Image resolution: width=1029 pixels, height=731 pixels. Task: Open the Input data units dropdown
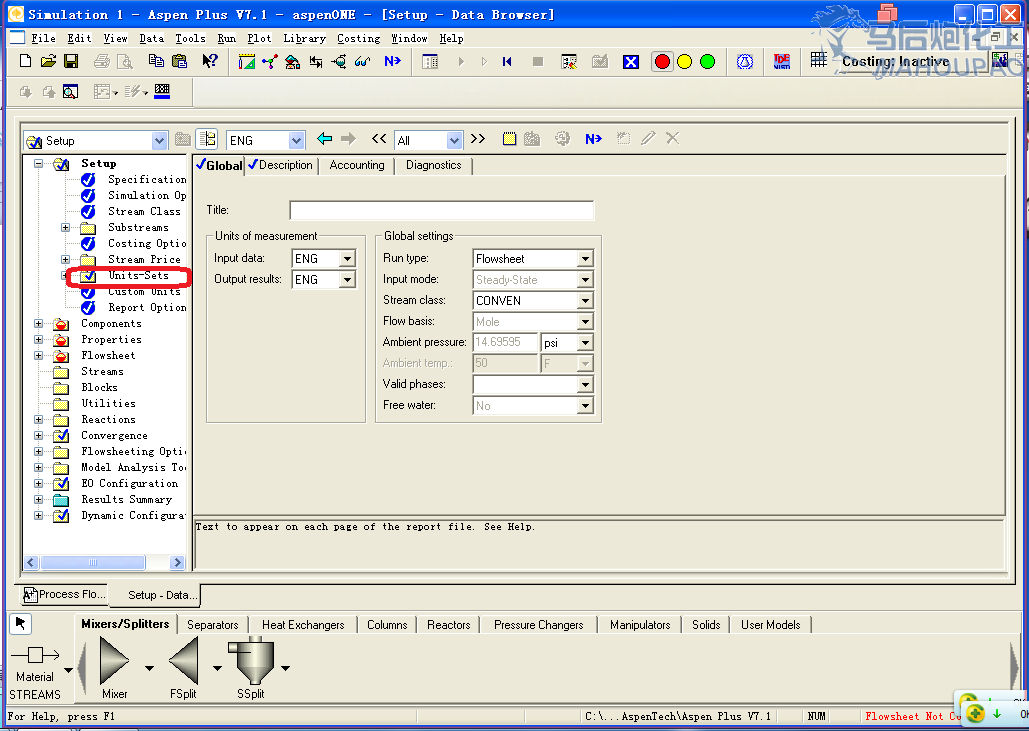[x=348, y=259]
